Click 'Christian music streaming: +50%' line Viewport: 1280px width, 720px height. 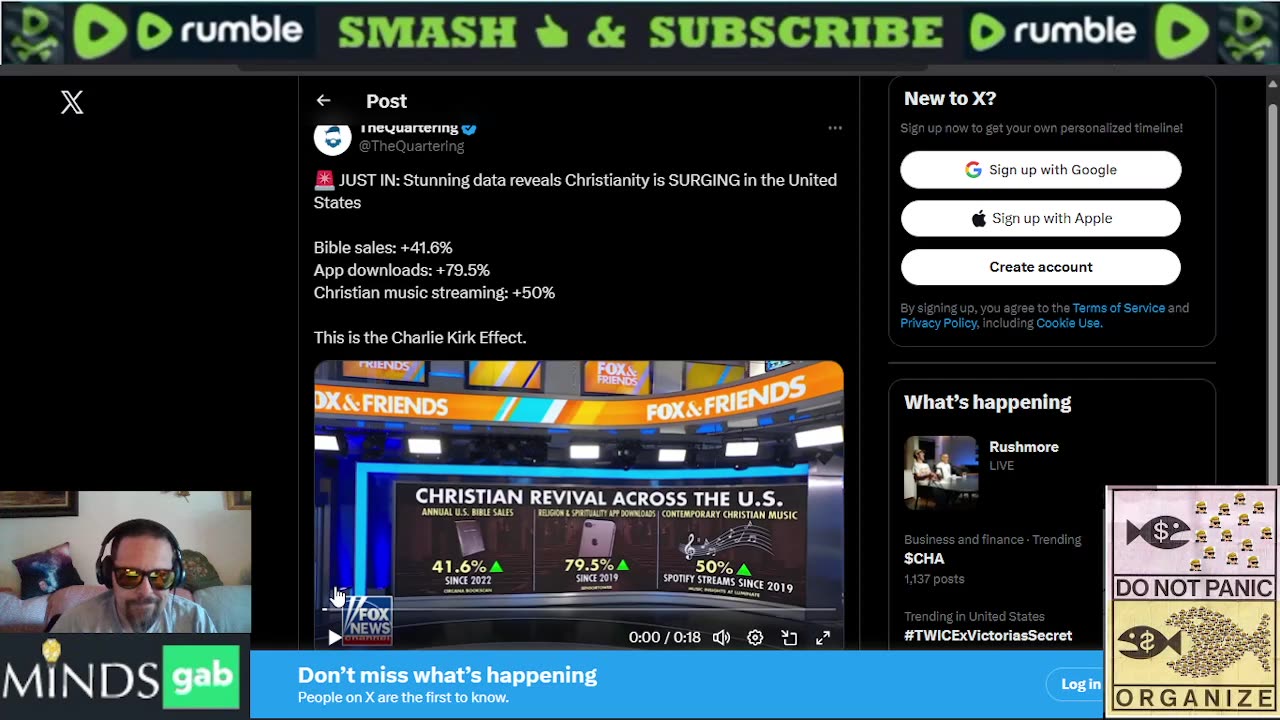pos(434,293)
